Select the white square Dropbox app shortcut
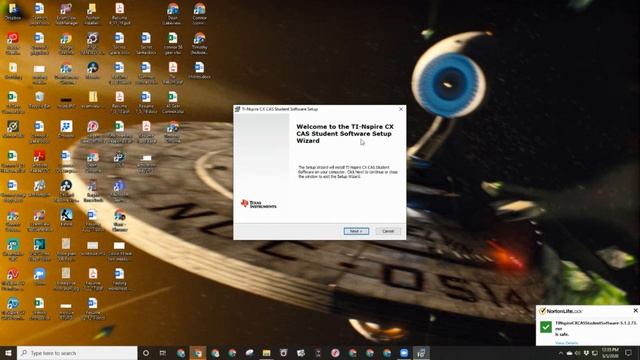Image resolution: width=640 pixels, height=360 pixels. [66, 130]
